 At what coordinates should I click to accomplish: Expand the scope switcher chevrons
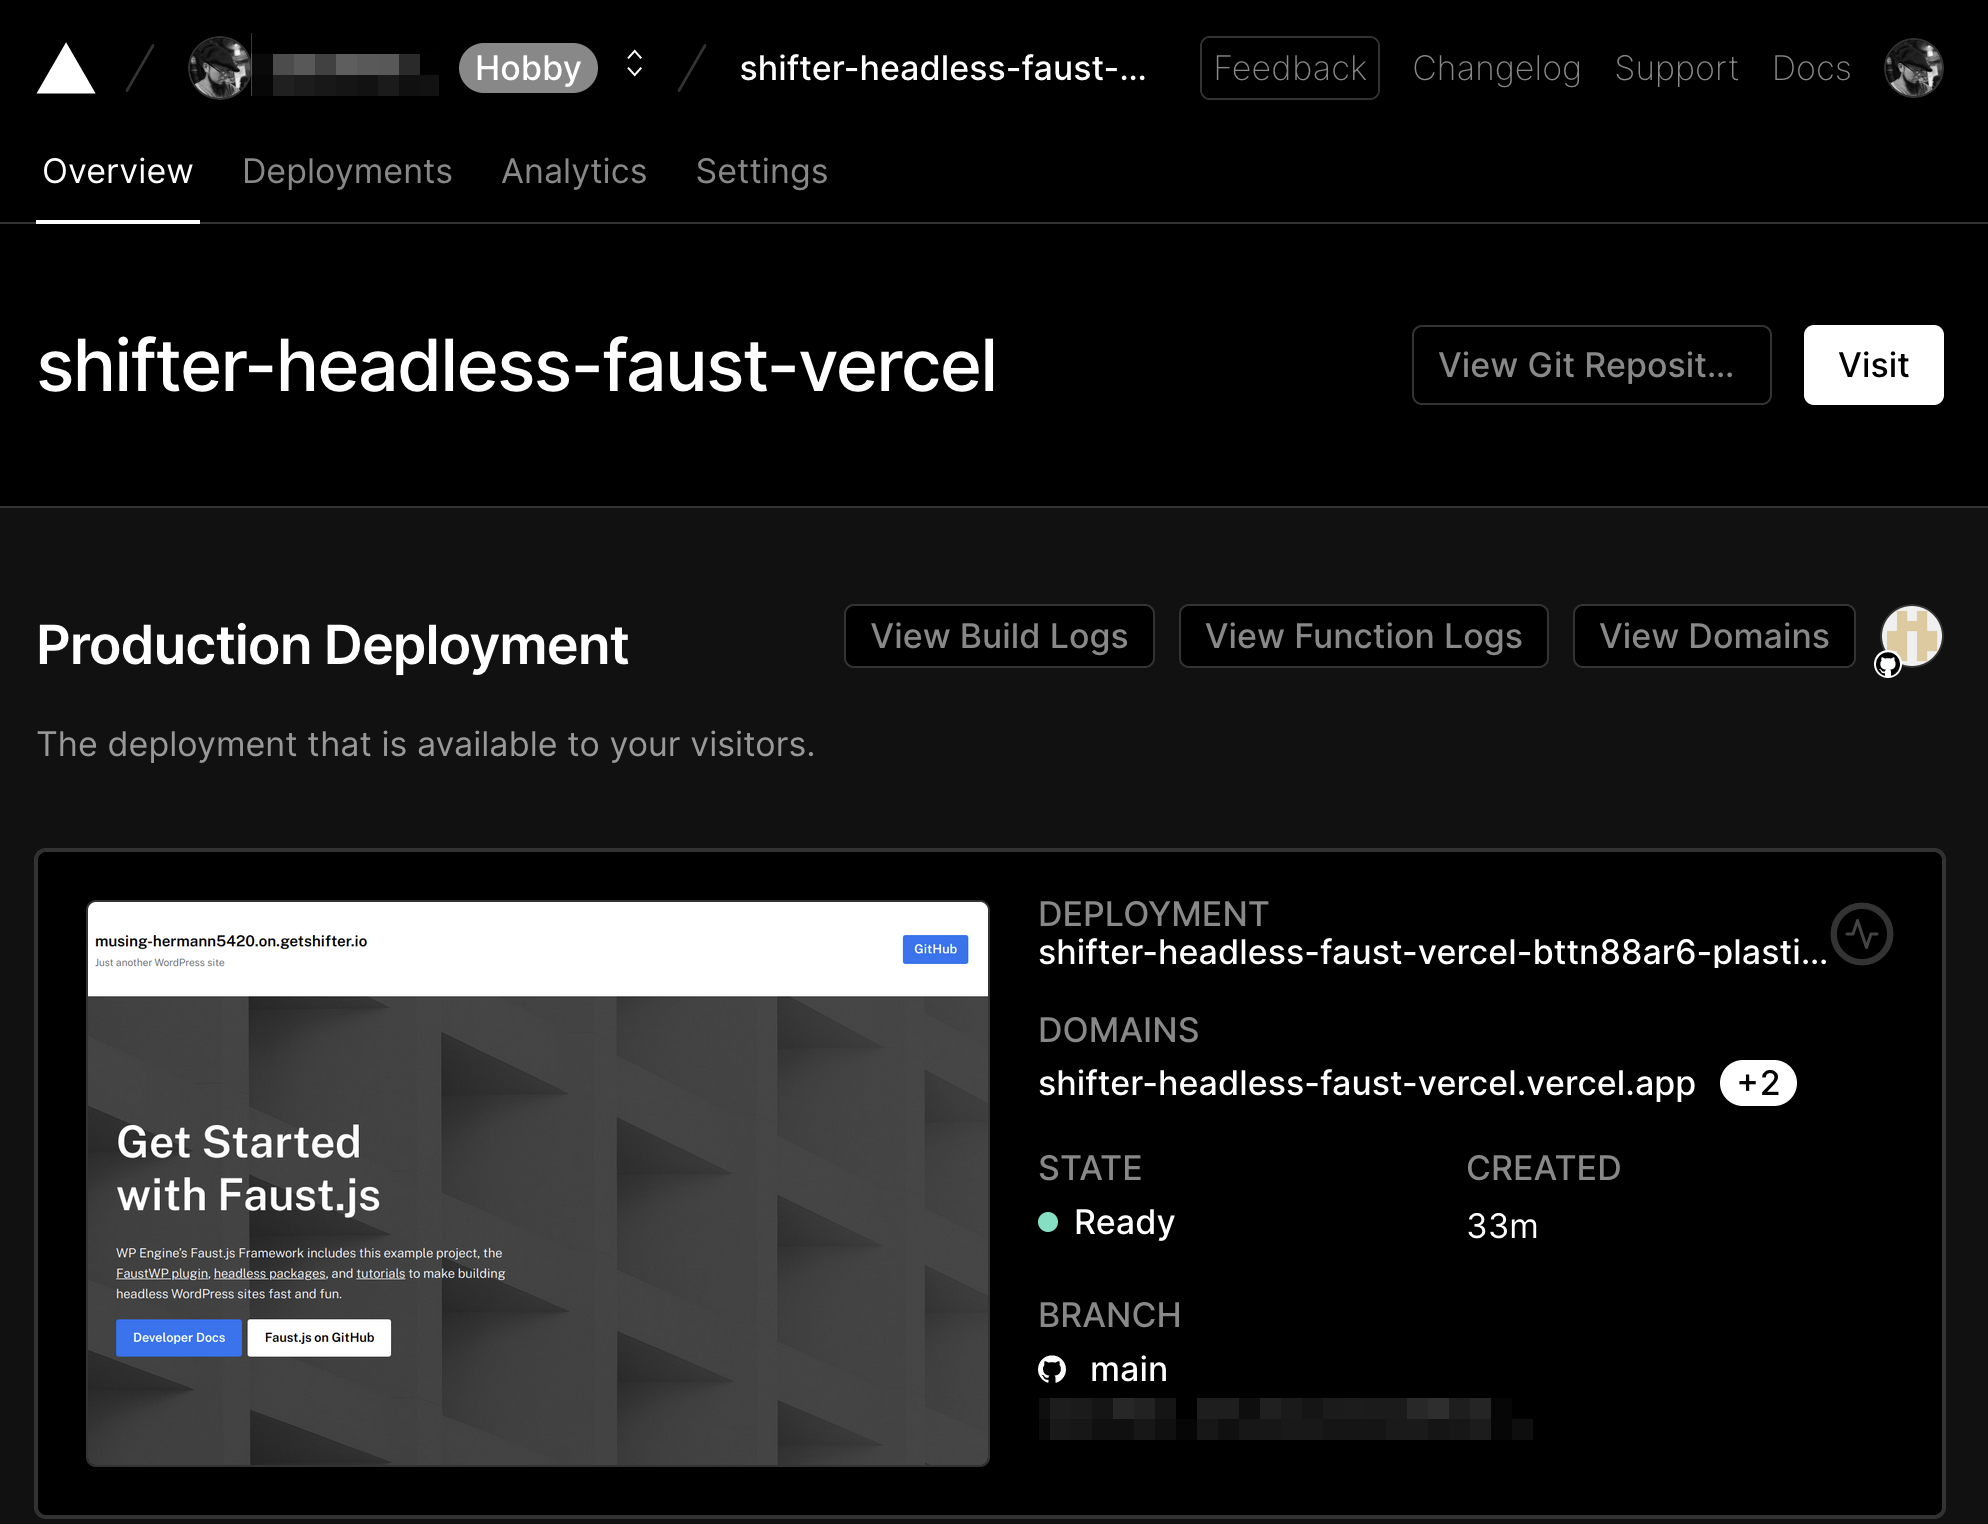(634, 65)
